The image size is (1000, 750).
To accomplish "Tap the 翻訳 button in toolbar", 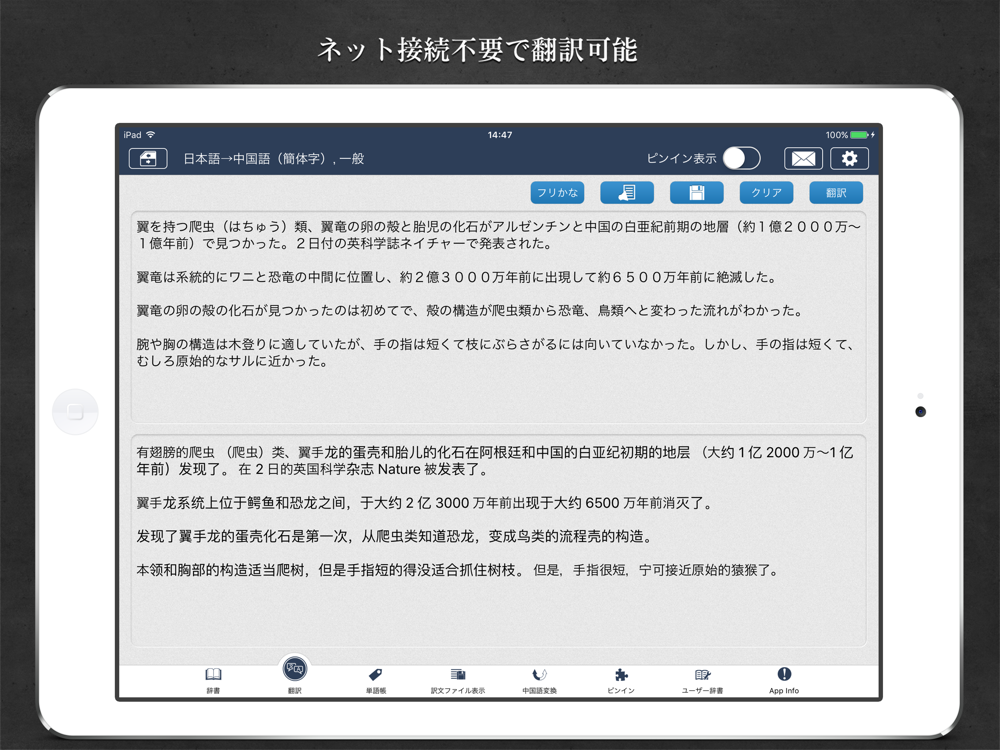I will pyautogui.click(x=836, y=193).
